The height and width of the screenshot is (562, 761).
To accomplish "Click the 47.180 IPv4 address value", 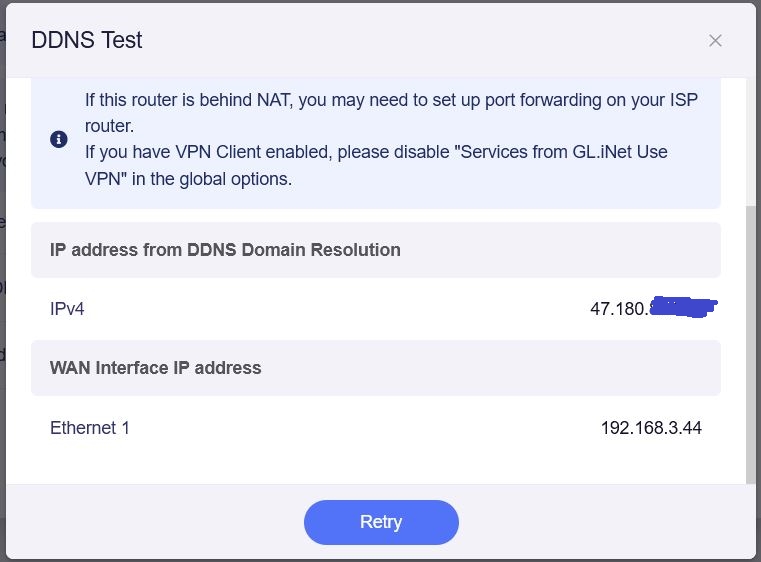I will coord(619,309).
